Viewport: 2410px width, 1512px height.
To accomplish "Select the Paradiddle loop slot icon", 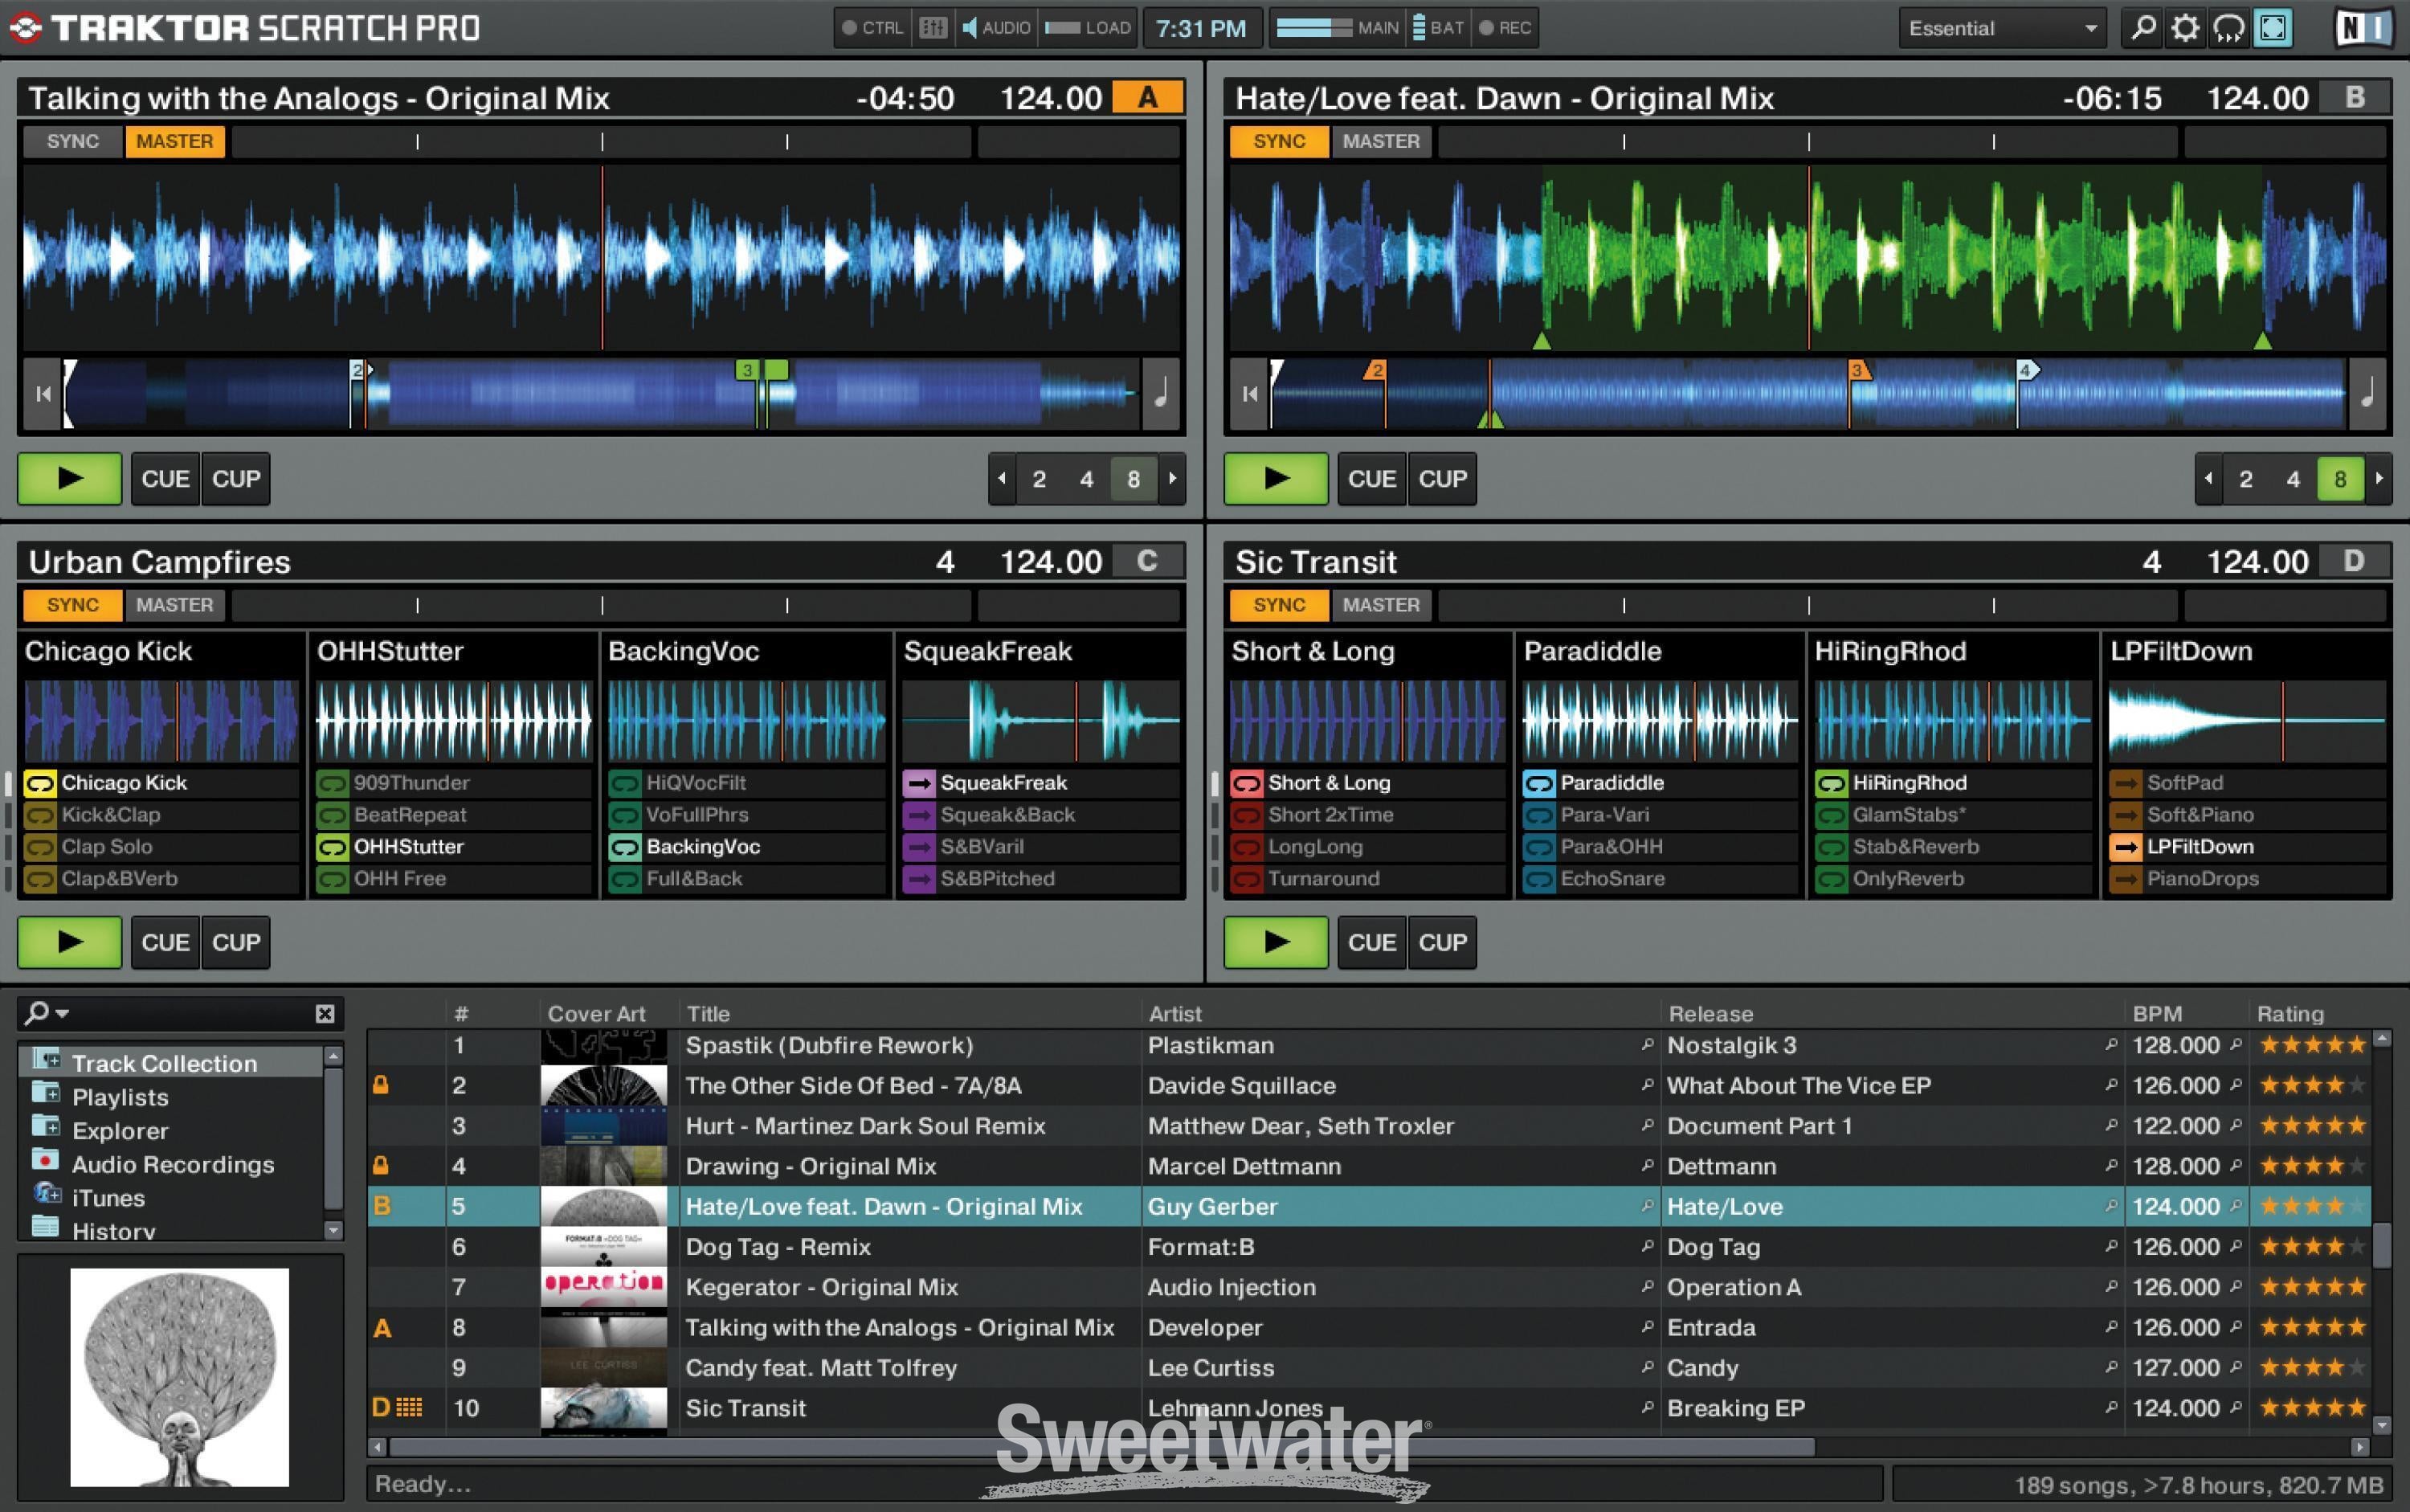I will tap(1539, 782).
